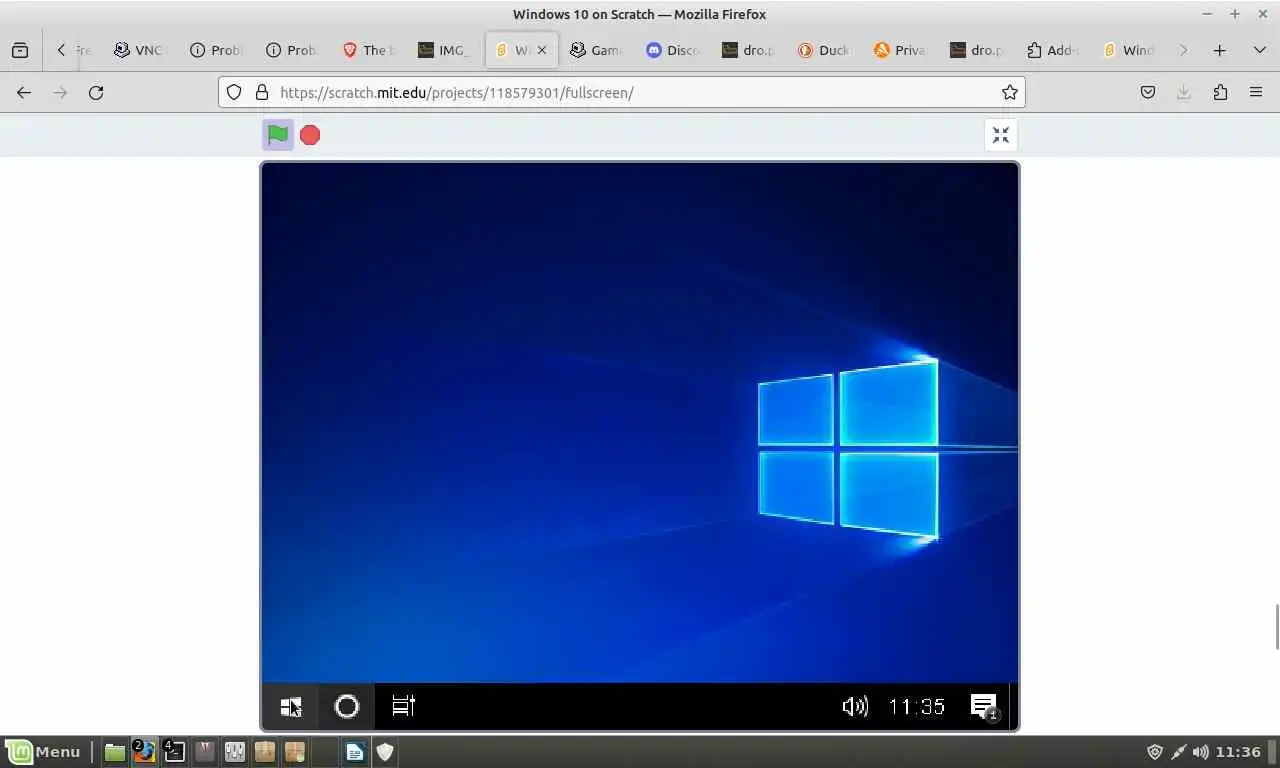Open Firefox View at tab bar start
The image size is (1280, 768).
(x=20, y=50)
